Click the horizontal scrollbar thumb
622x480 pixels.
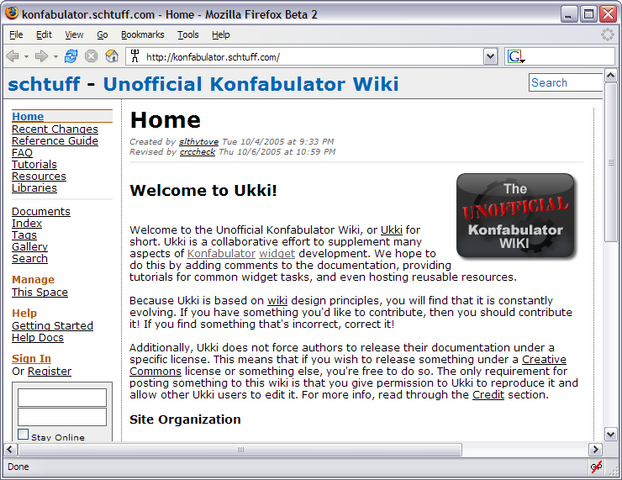(240, 449)
